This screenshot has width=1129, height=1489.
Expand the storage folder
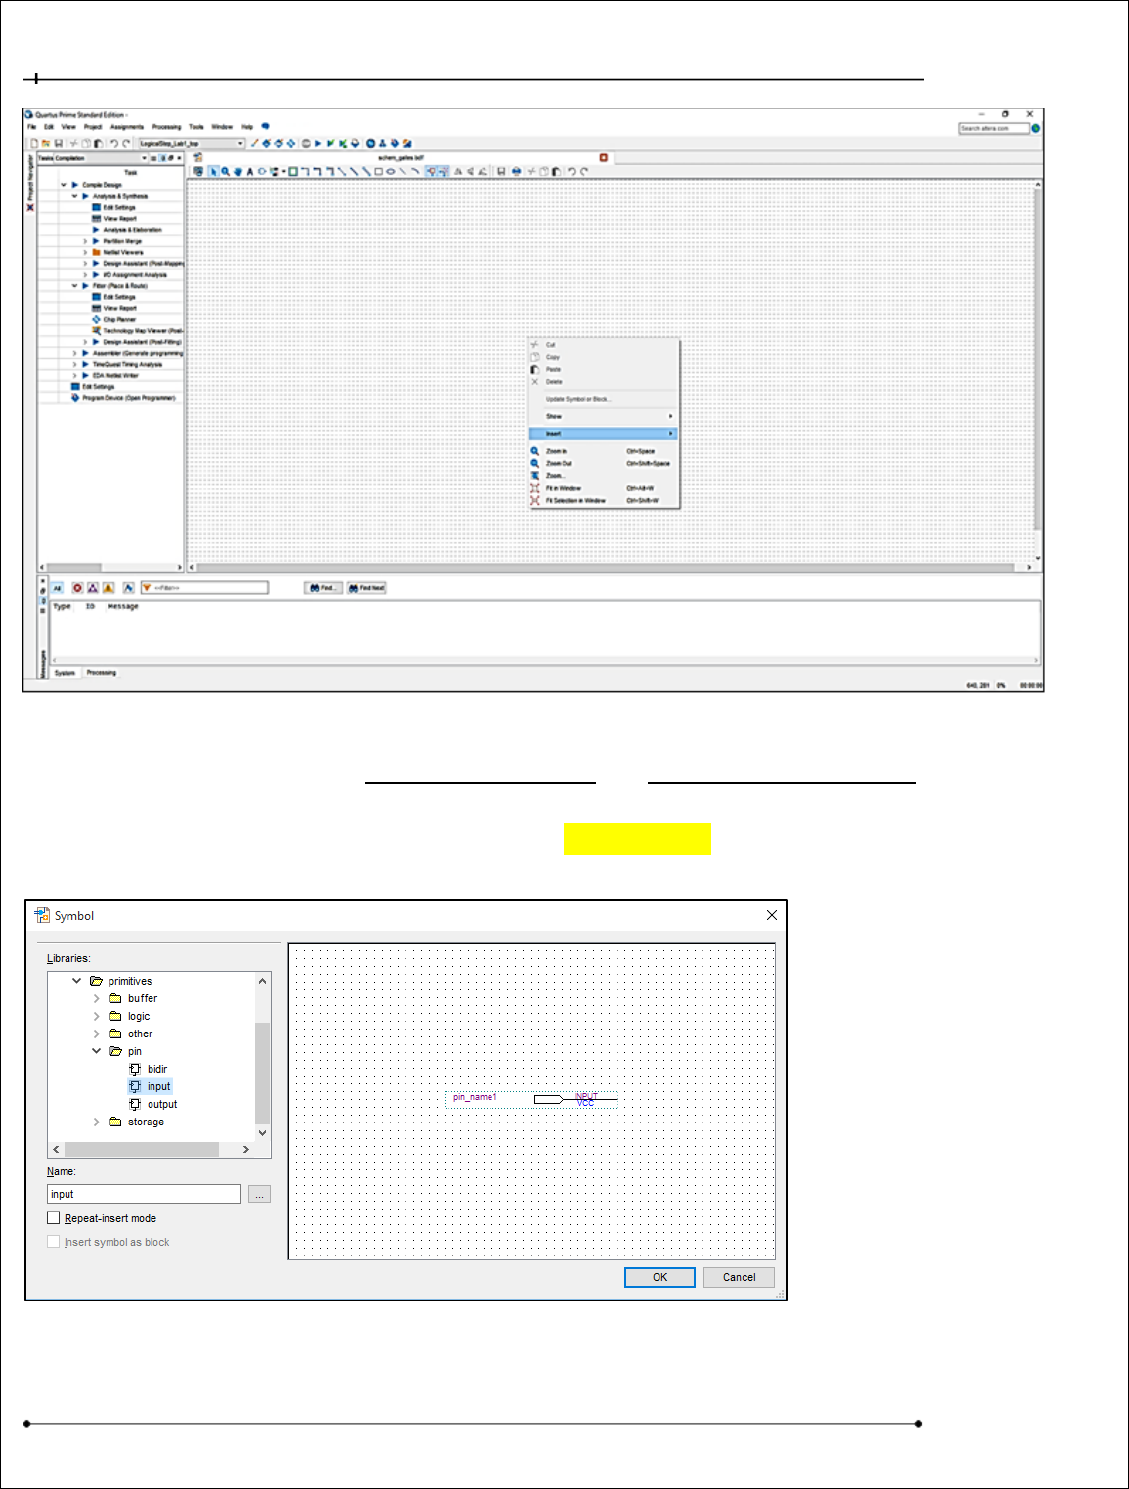click(x=97, y=1122)
